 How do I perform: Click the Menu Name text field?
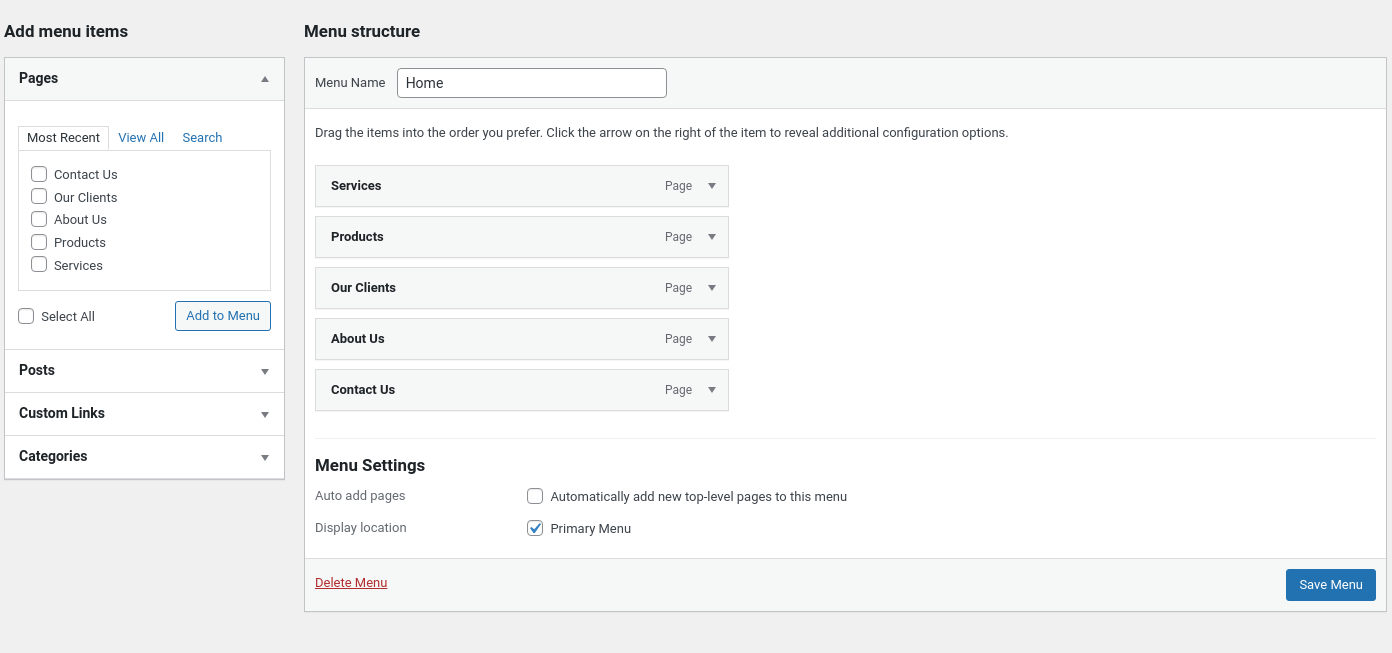coord(531,83)
